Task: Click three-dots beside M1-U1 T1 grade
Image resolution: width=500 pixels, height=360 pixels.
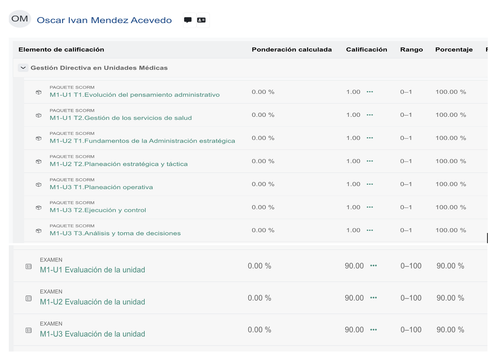Action: coord(370,92)
